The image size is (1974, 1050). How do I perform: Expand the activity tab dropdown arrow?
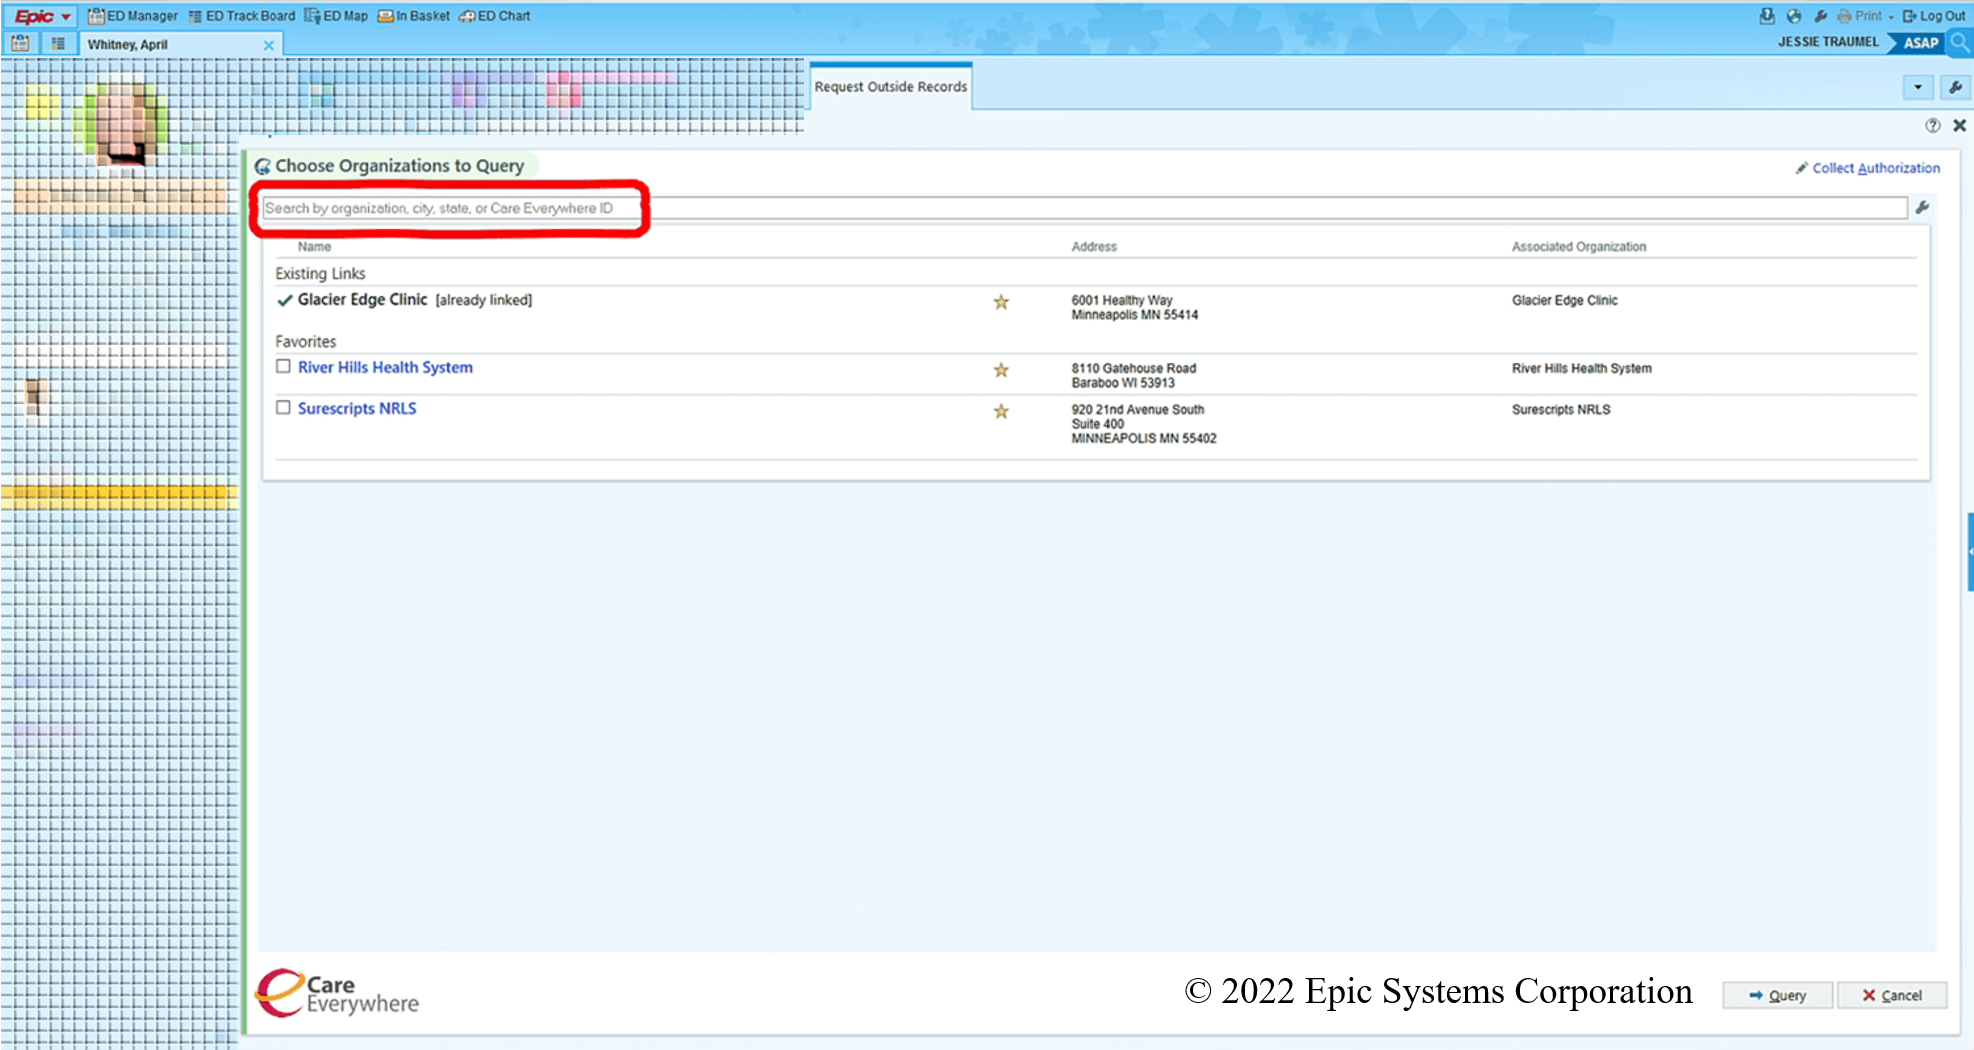click(x=1918, y=87)
